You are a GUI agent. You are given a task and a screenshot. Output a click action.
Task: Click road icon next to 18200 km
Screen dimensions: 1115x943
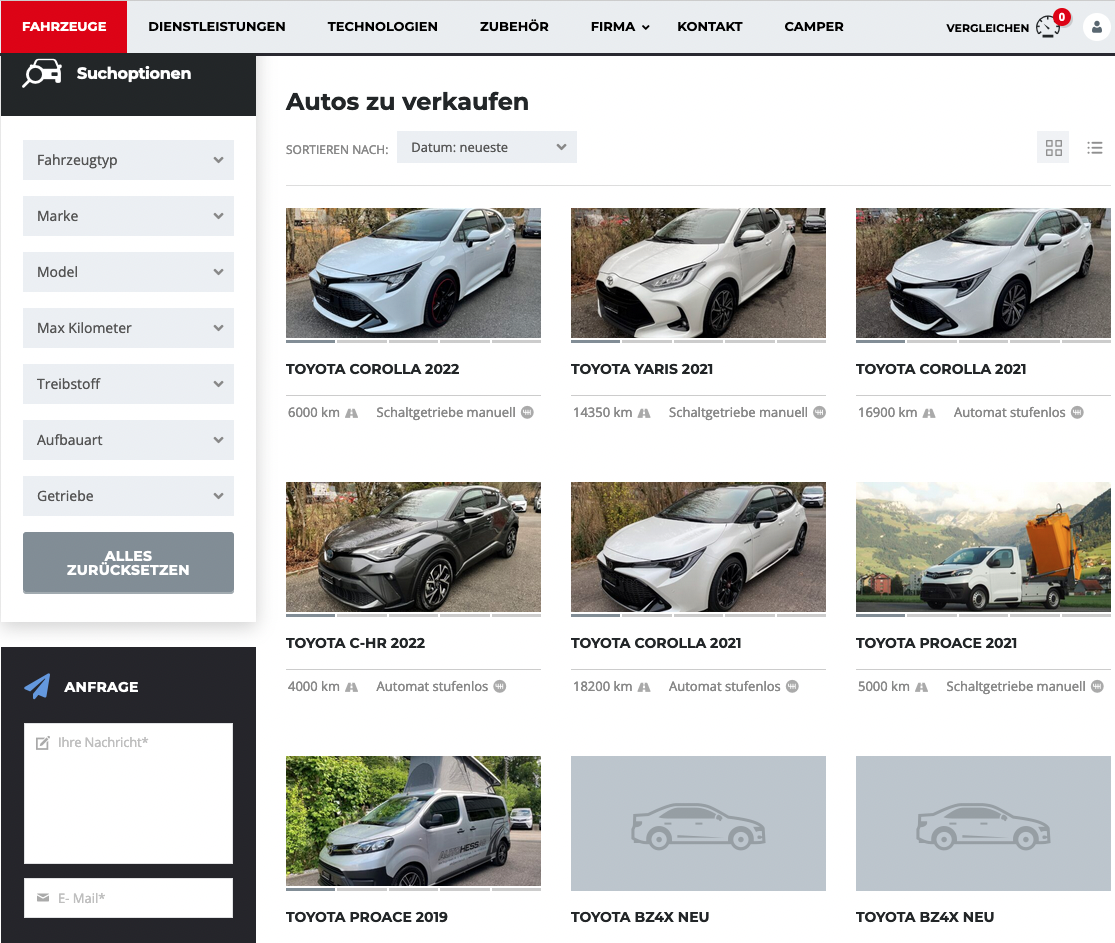click(644, 687)
